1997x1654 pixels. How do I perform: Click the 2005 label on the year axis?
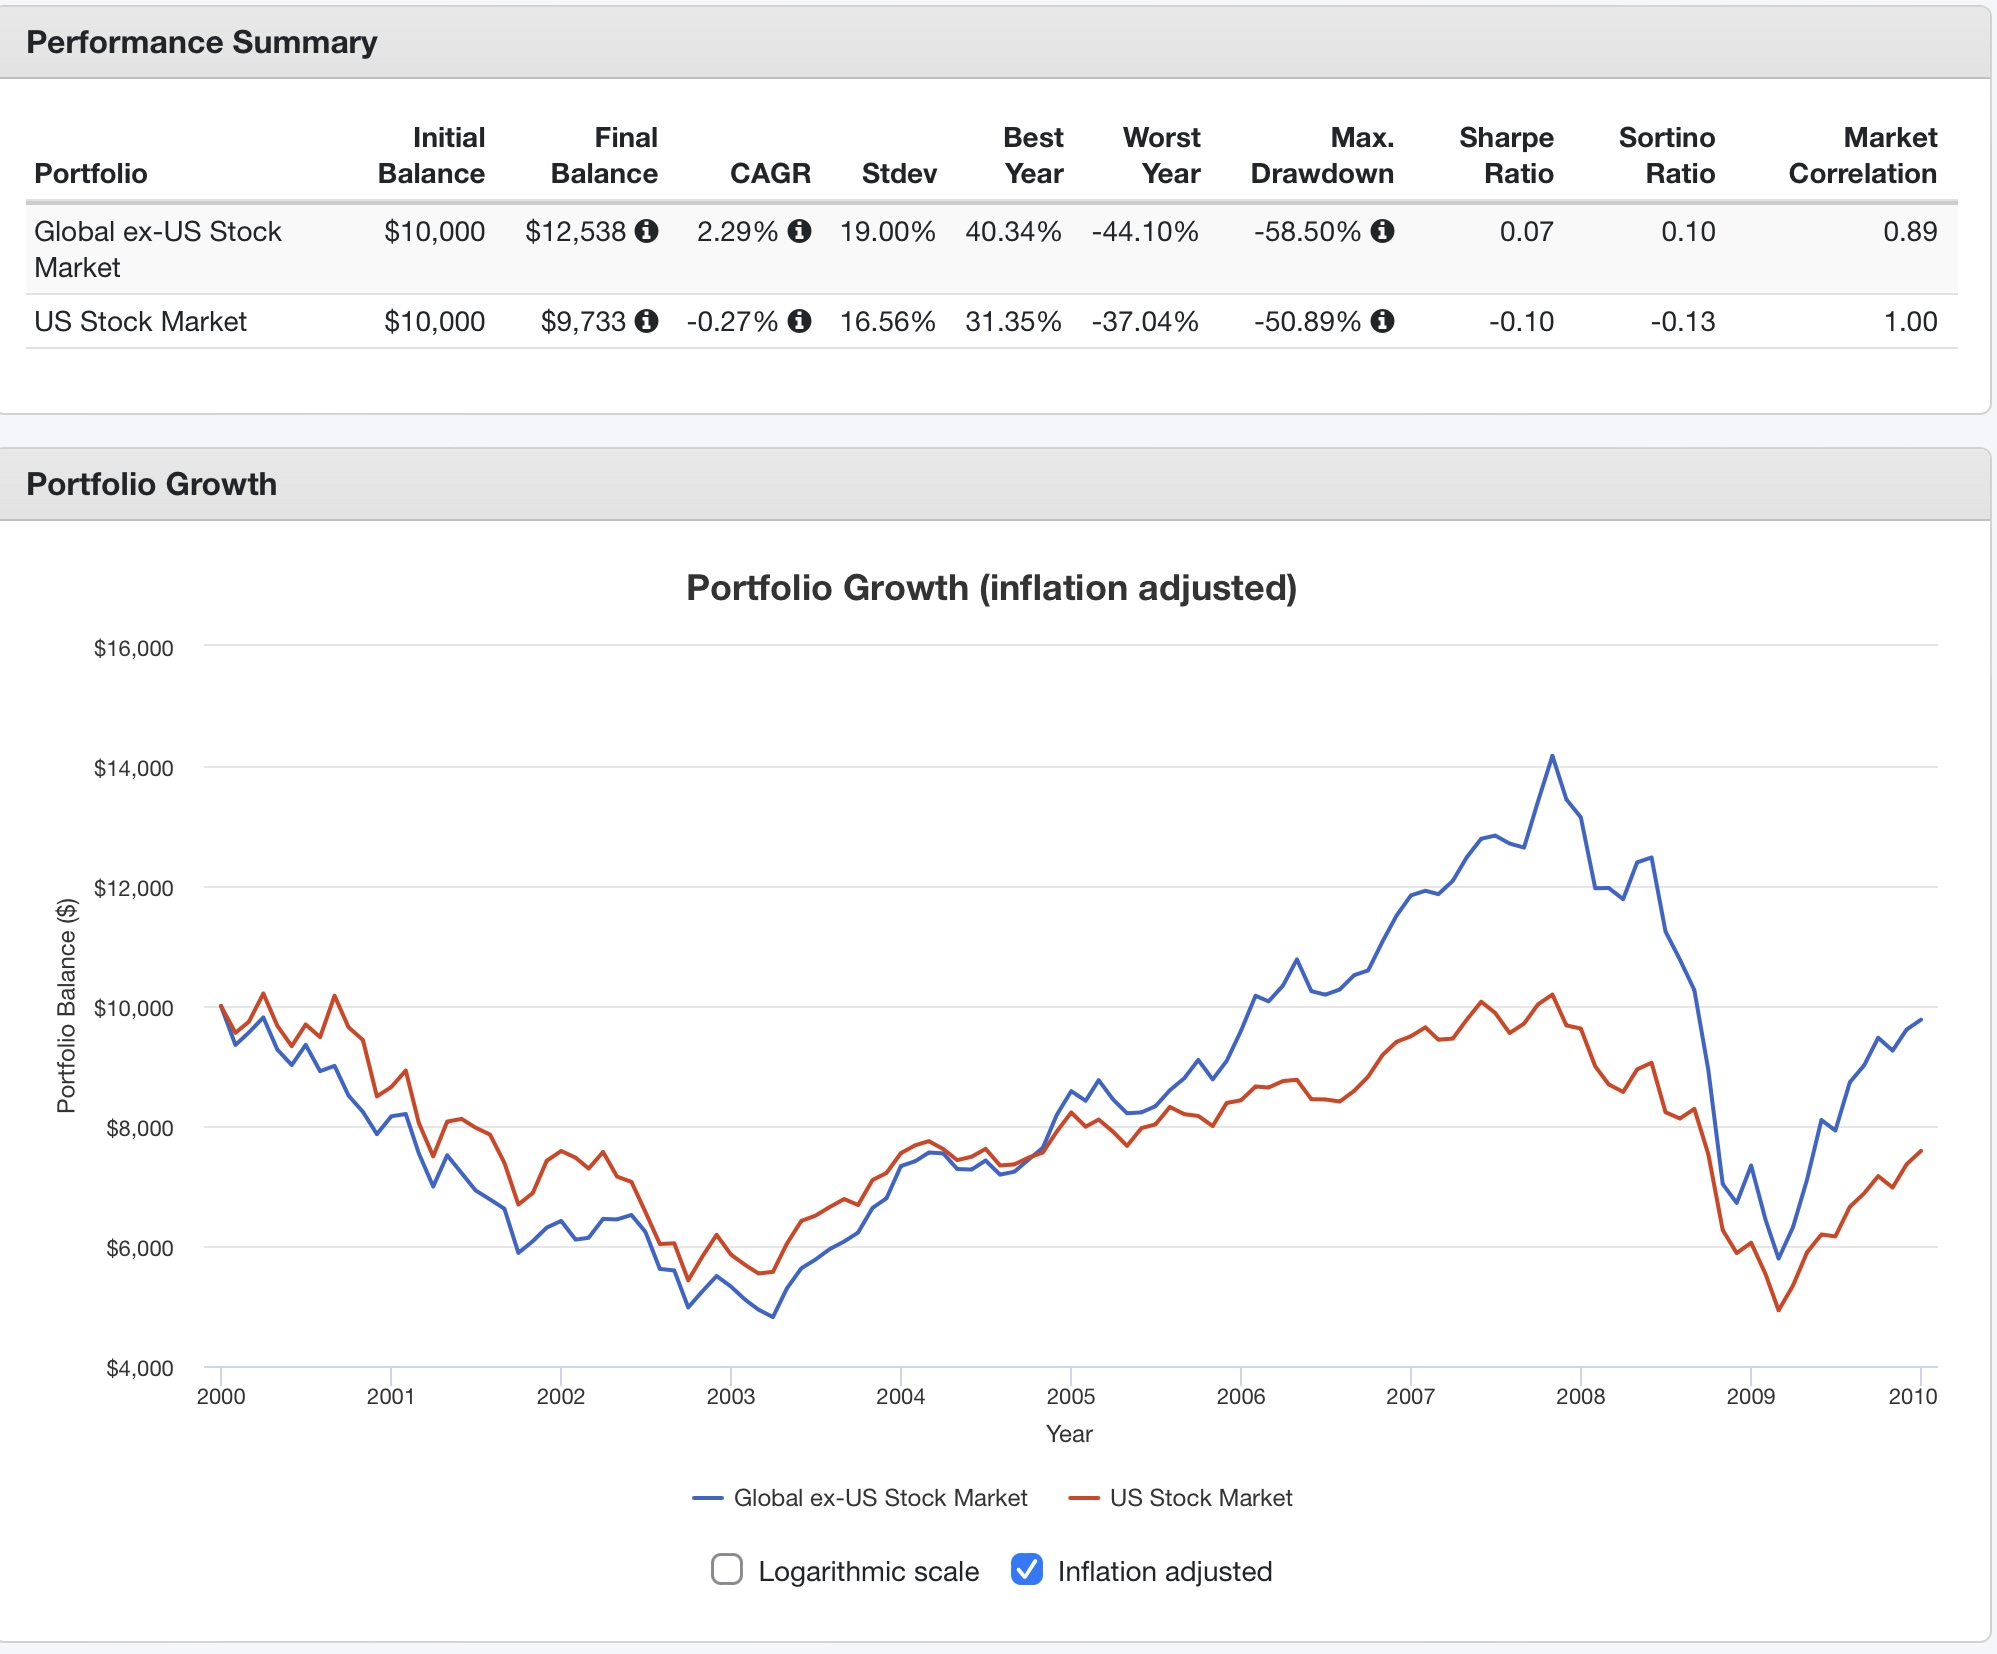click(1070, 1396)
